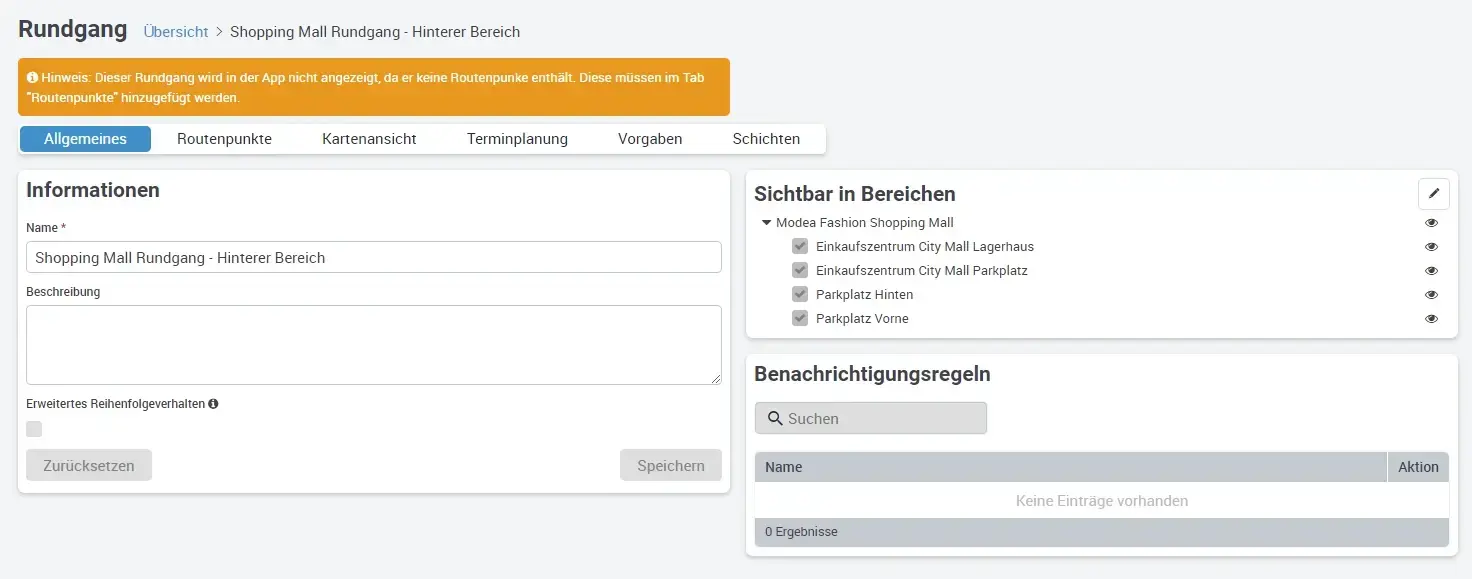Toggle the eye for Einkaufszentrum City Mall Lagerhaus
1472x579 pixels.
tap(1431, 246)
